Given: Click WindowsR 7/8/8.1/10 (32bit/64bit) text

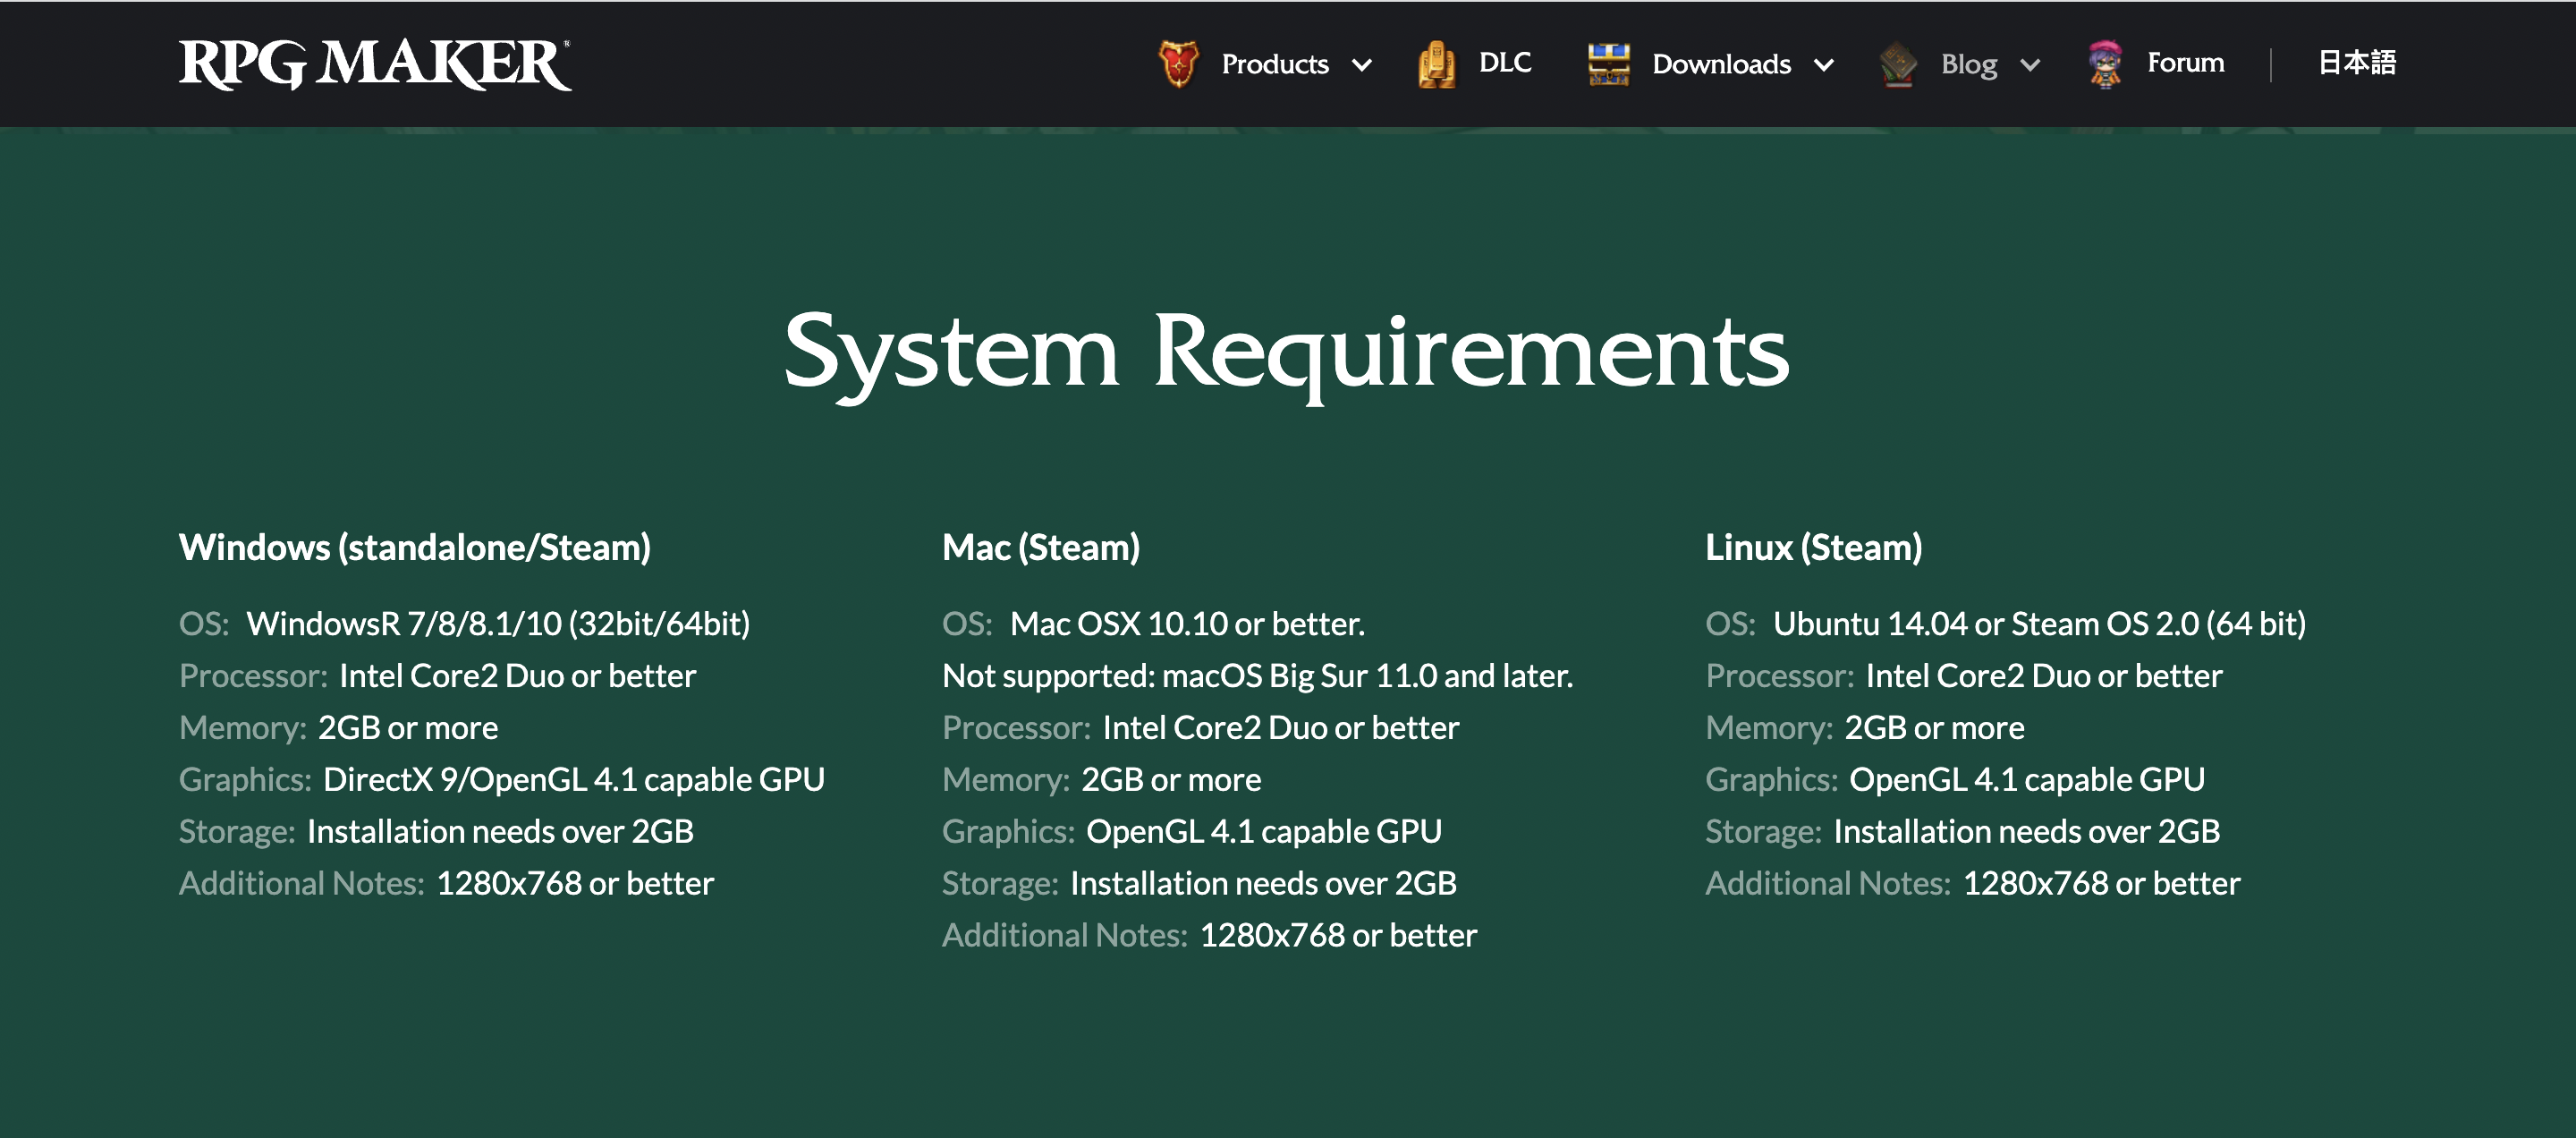Looking at the screenshot, I should (498, 624).
